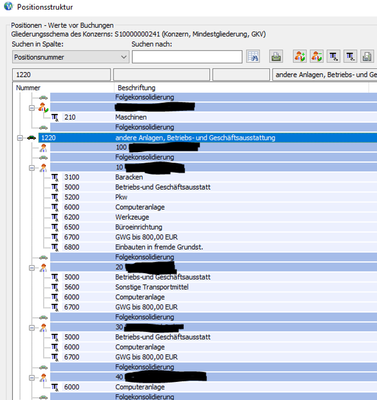Click the person icon with checkmark above 210 Maschinen
The image size is (377, 400).
[43, 107]
